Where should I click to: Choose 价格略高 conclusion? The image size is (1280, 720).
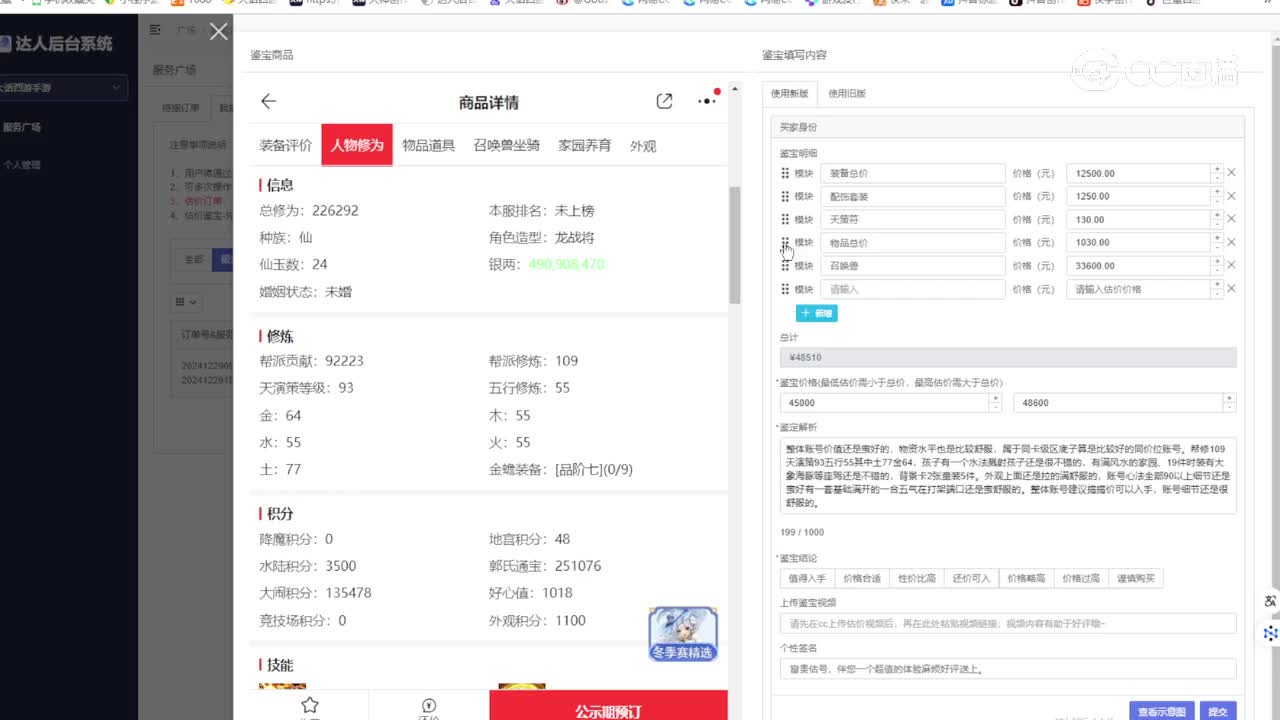point(1026,578)
